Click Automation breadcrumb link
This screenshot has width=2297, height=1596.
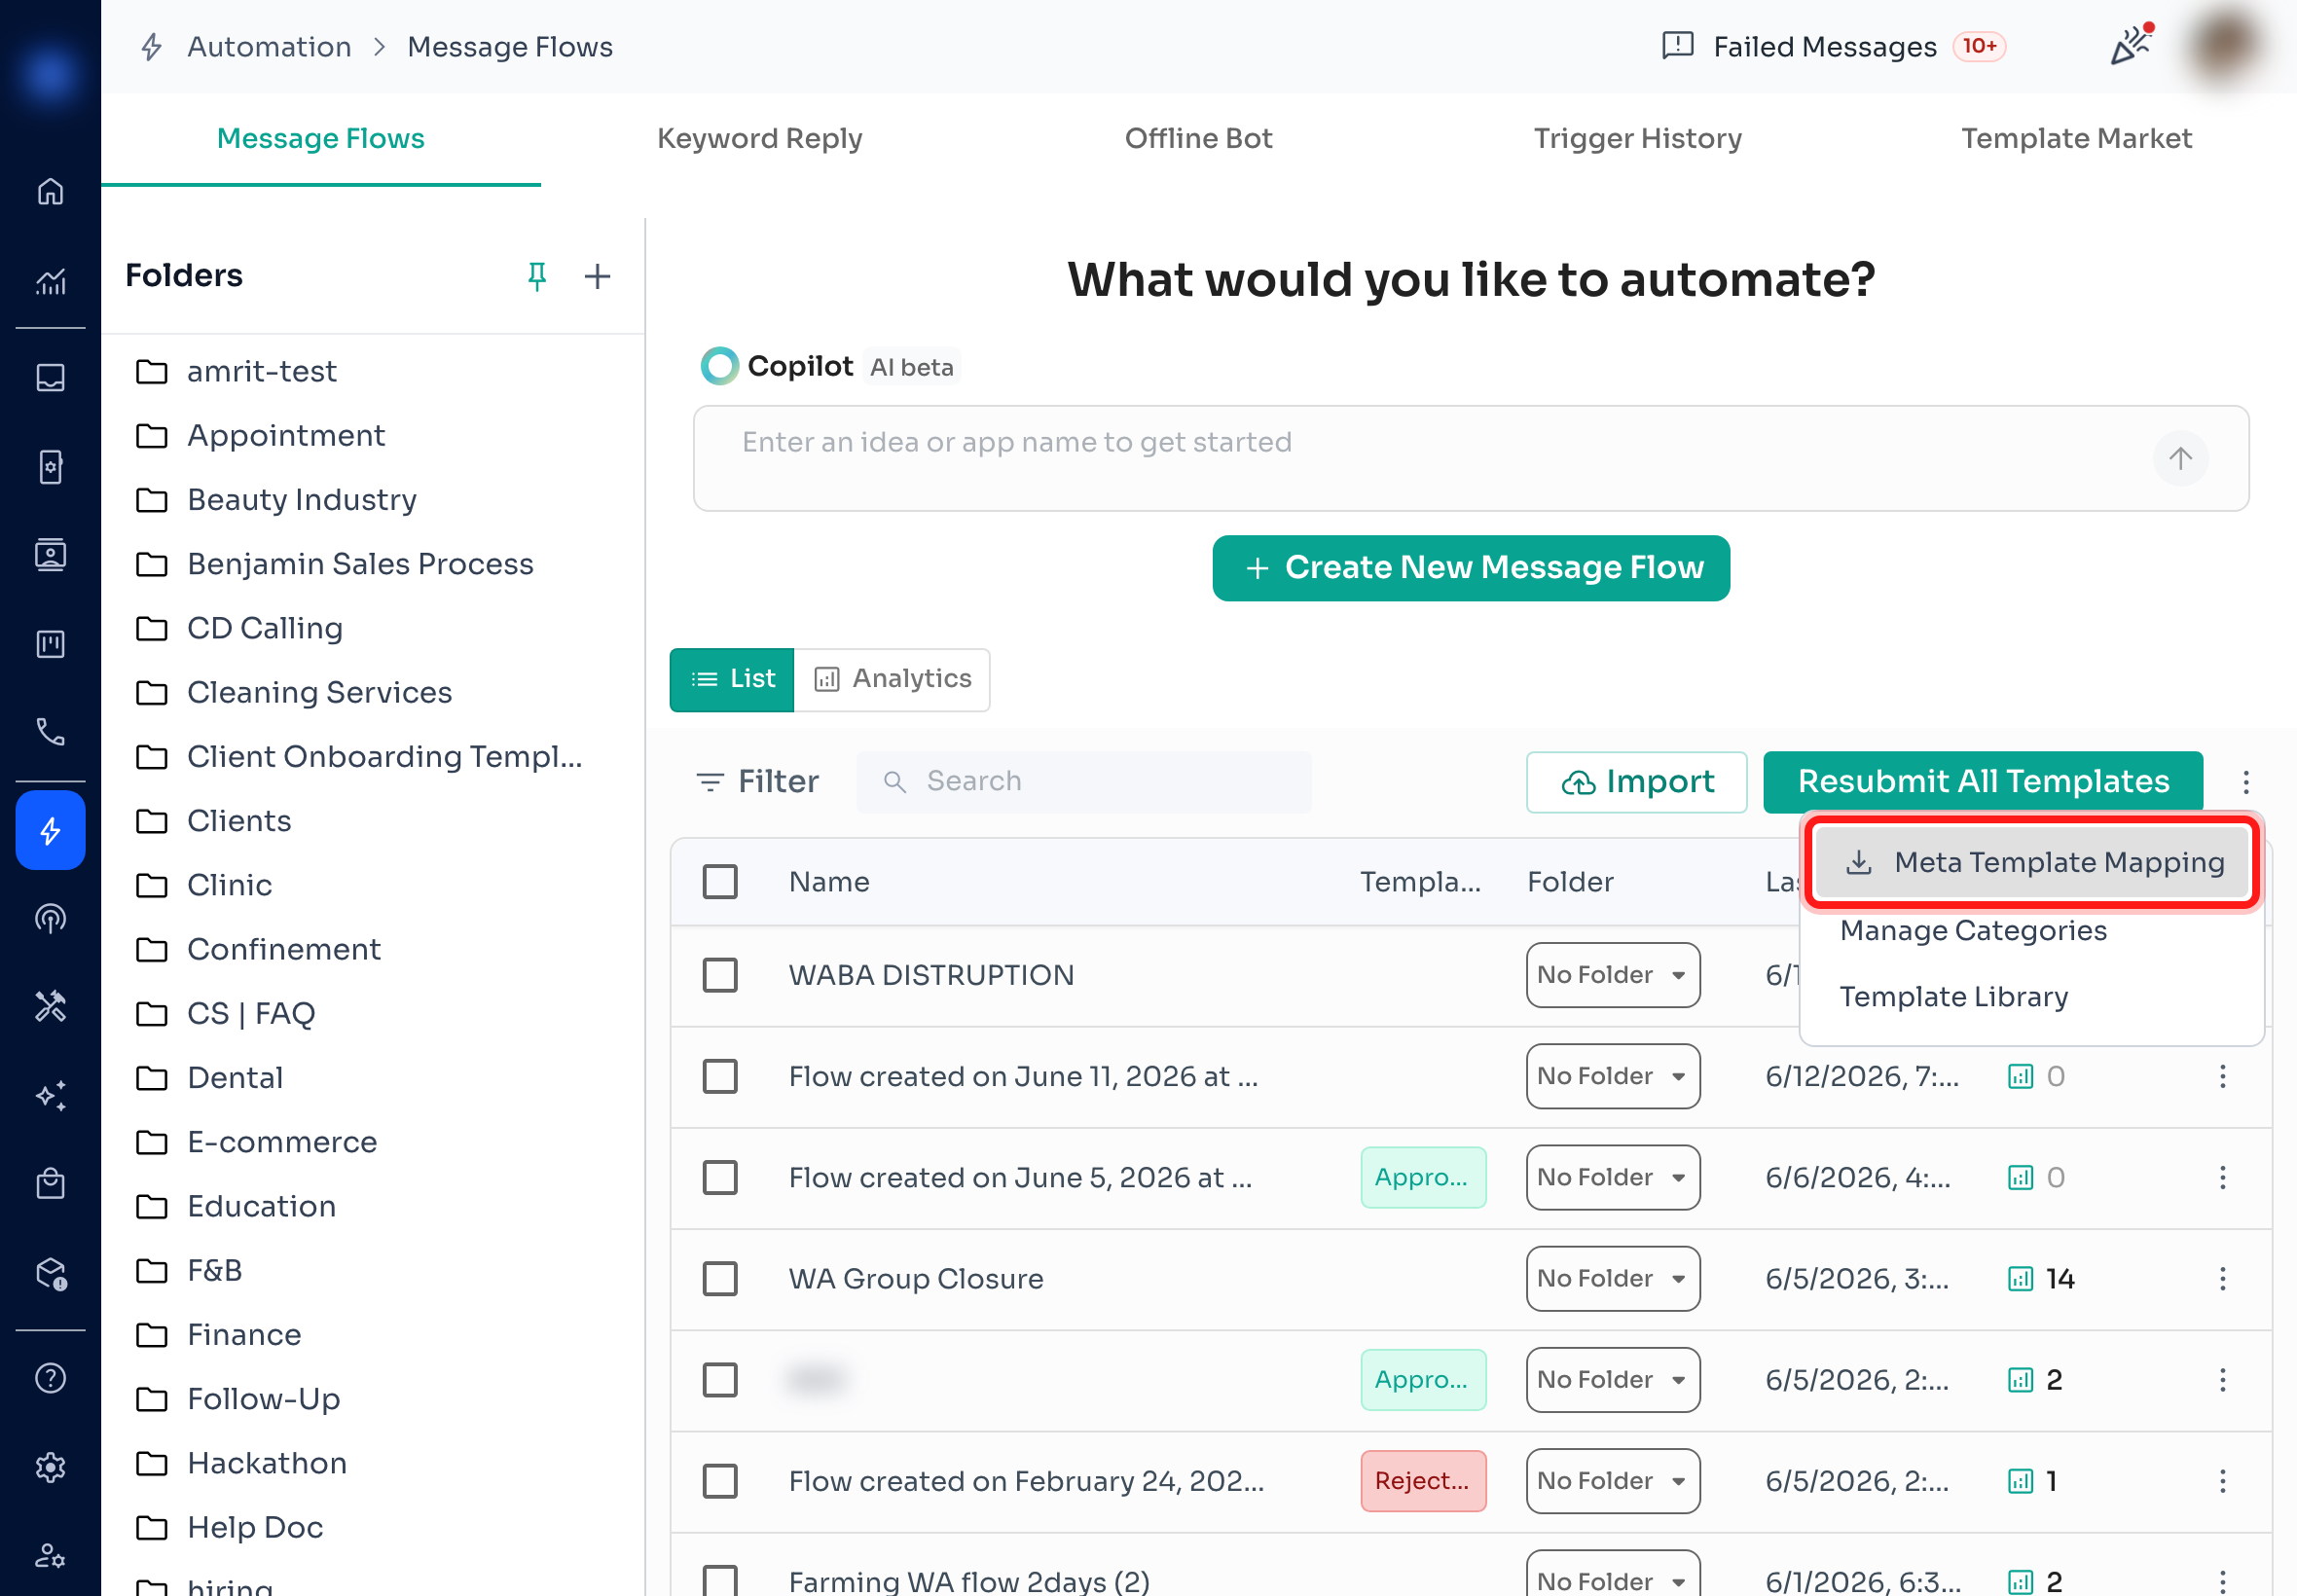point(269,46)
